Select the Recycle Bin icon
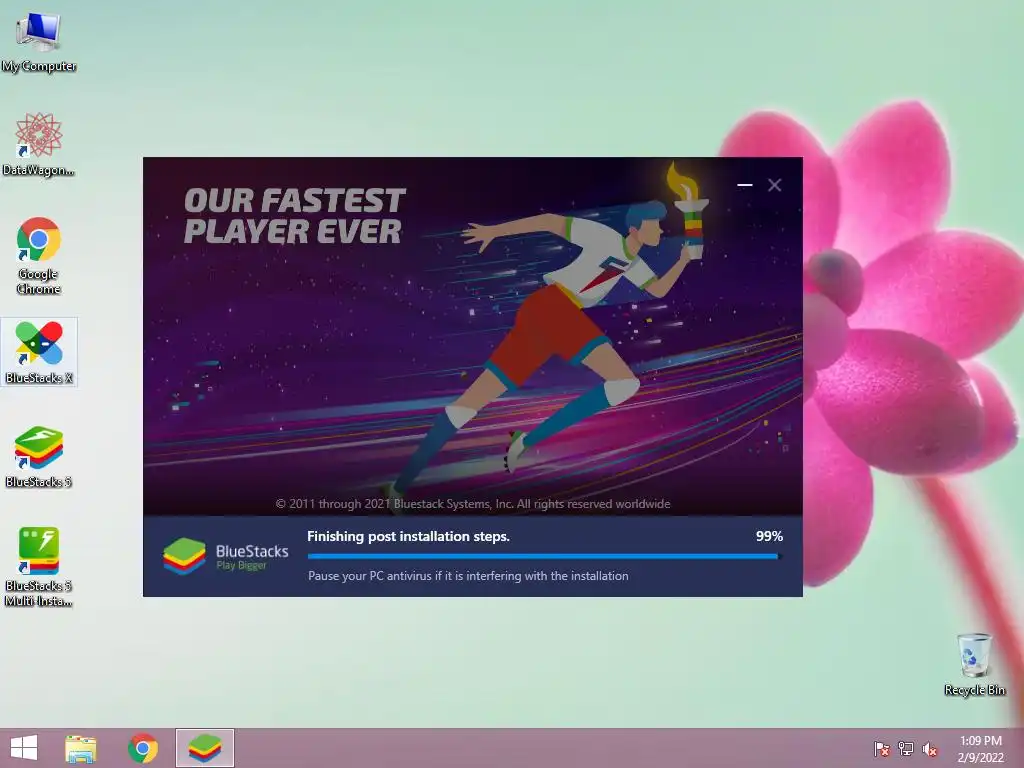The image size is (1024, 768). coord(974,664)
